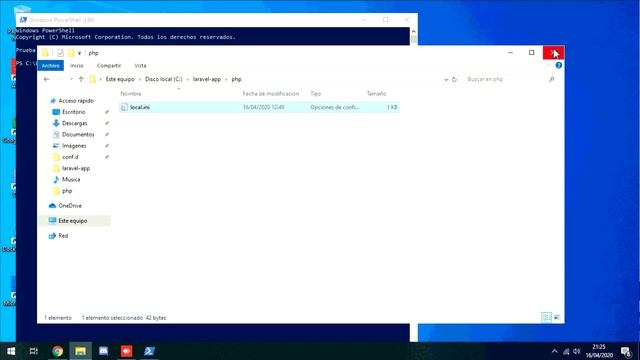Select Red in navigation pane
640x360 pixels.
click(63, 236)
